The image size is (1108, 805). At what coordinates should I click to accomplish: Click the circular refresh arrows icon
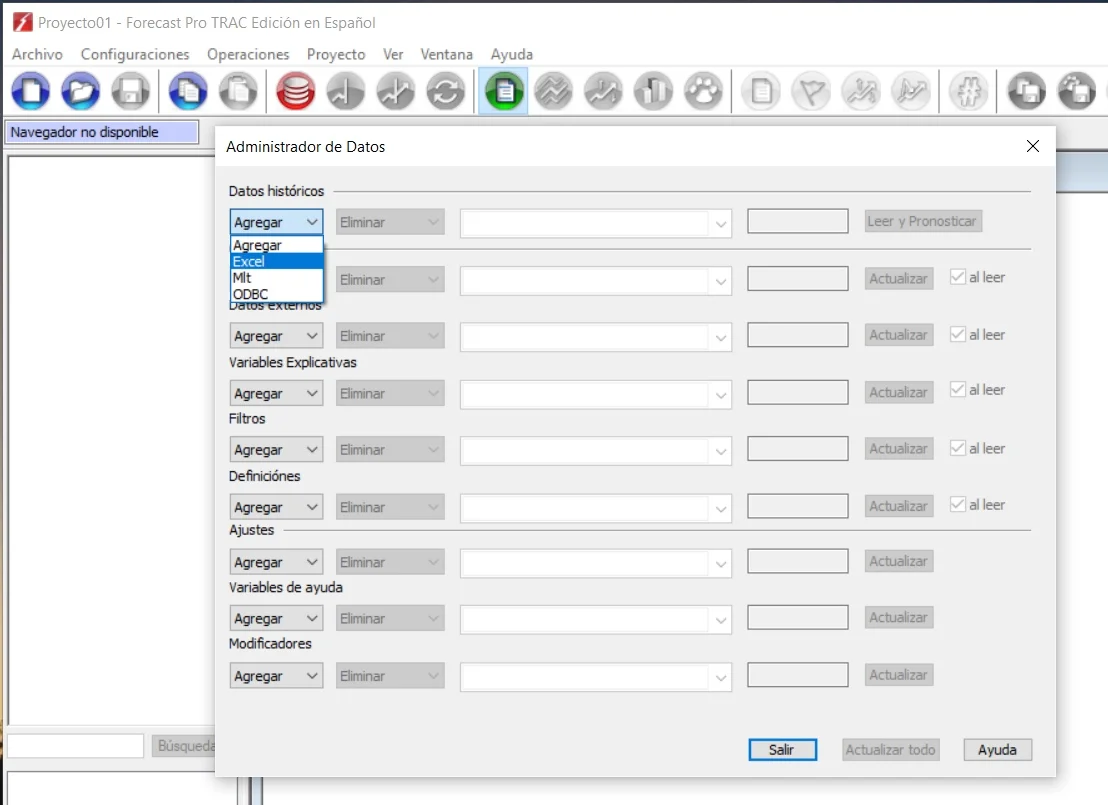click(445, 91)
